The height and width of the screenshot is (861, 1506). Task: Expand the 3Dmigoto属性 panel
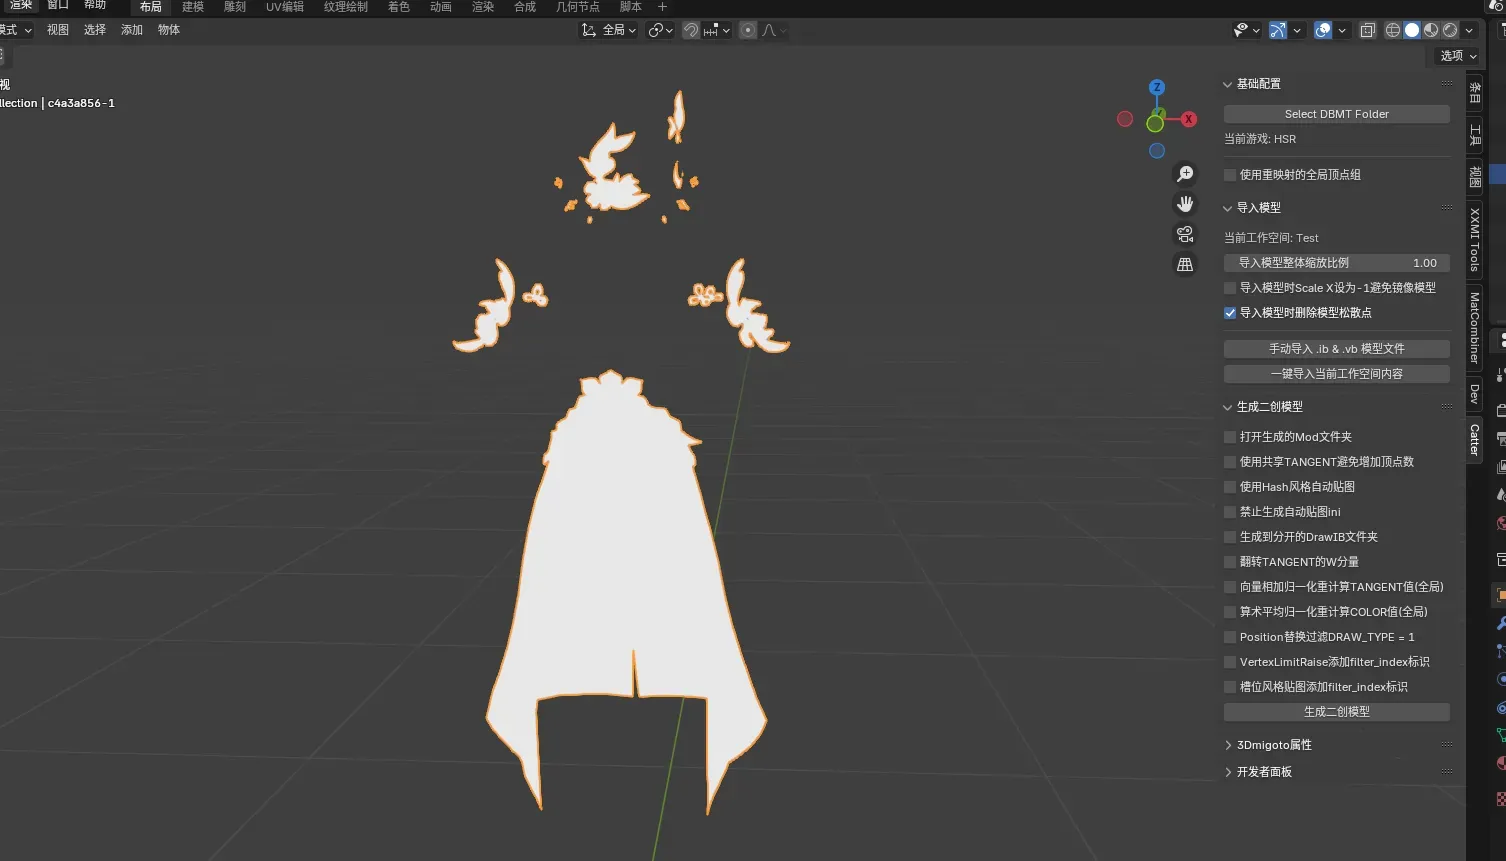click(1273, 745)
